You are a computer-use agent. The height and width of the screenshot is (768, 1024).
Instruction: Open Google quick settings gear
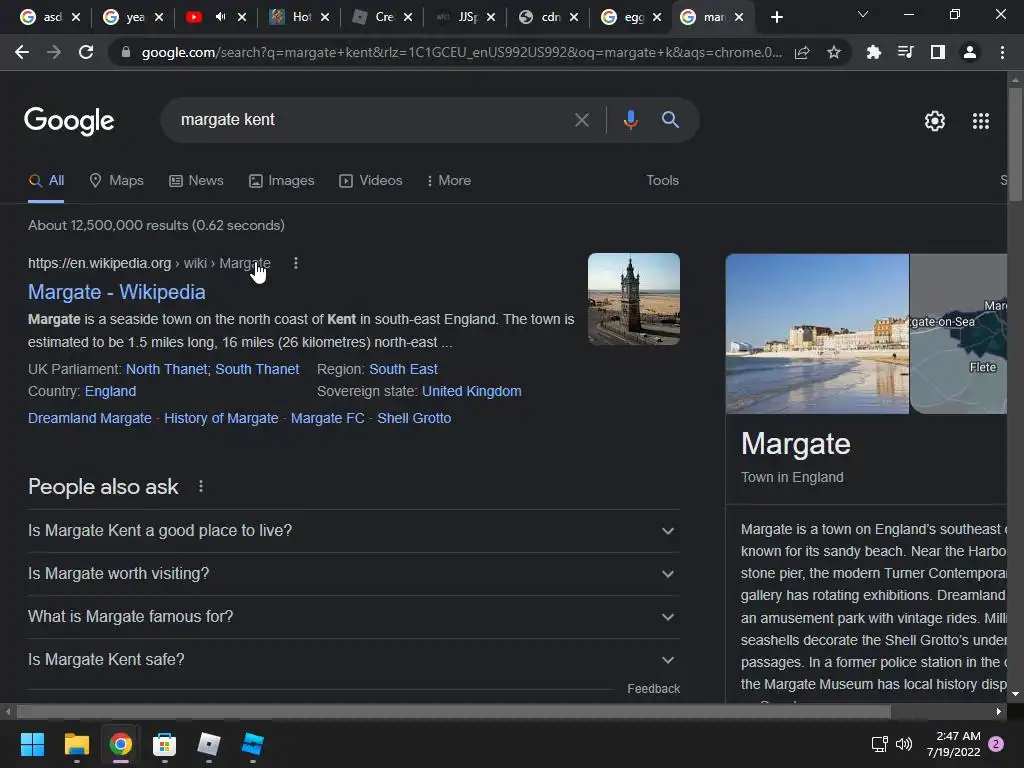tap(935, 121)
